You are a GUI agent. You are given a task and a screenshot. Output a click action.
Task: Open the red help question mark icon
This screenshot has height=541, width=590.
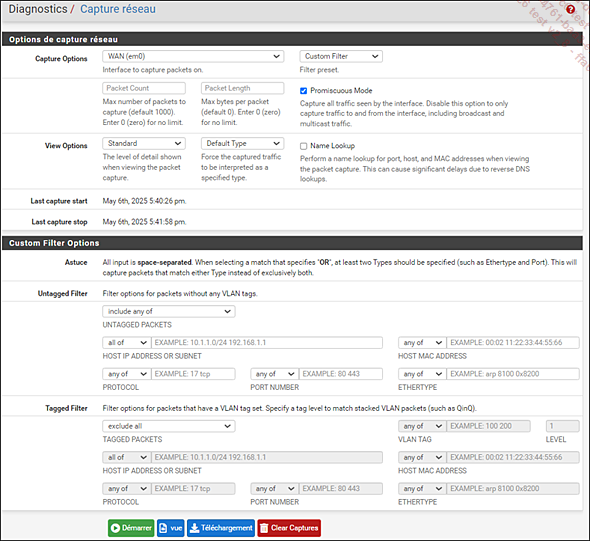click(x=570, y=9)
